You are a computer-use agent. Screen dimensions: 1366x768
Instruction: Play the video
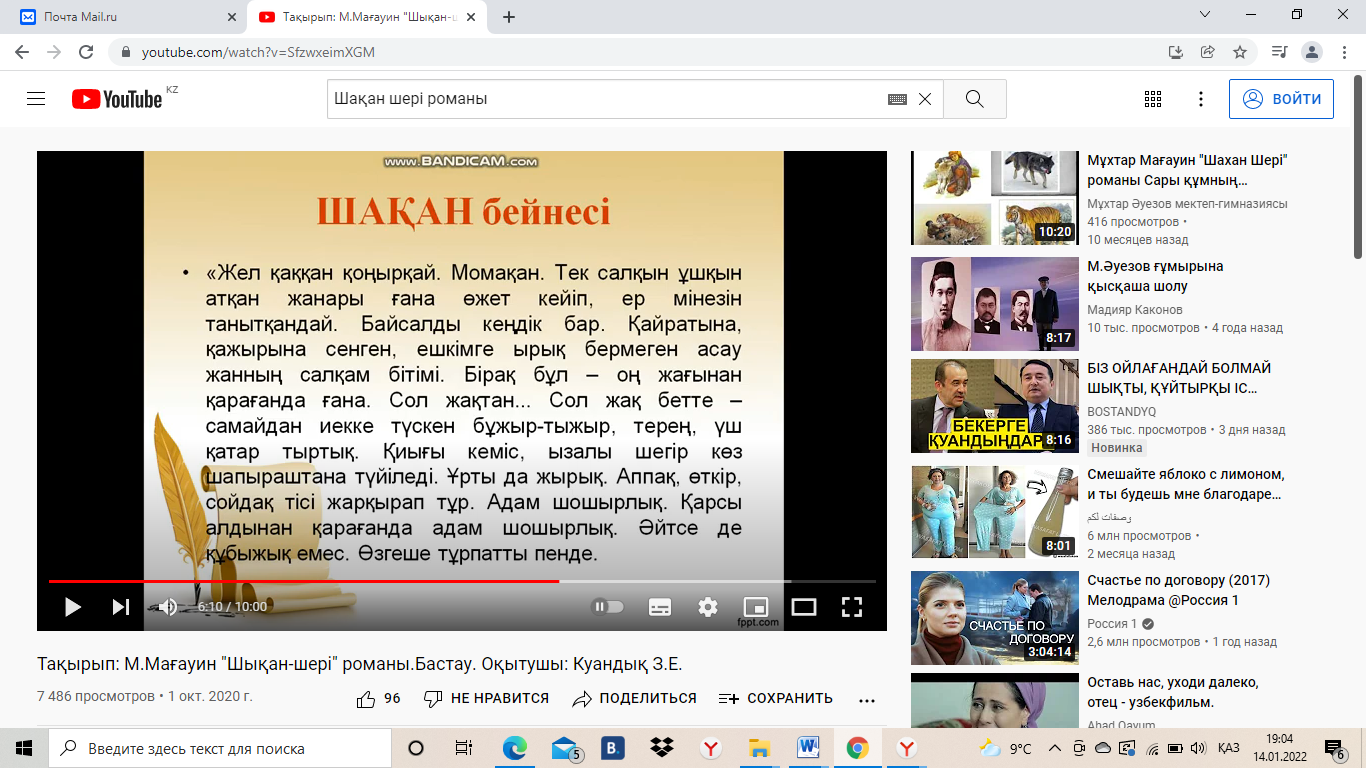click(x=72, y=606)
